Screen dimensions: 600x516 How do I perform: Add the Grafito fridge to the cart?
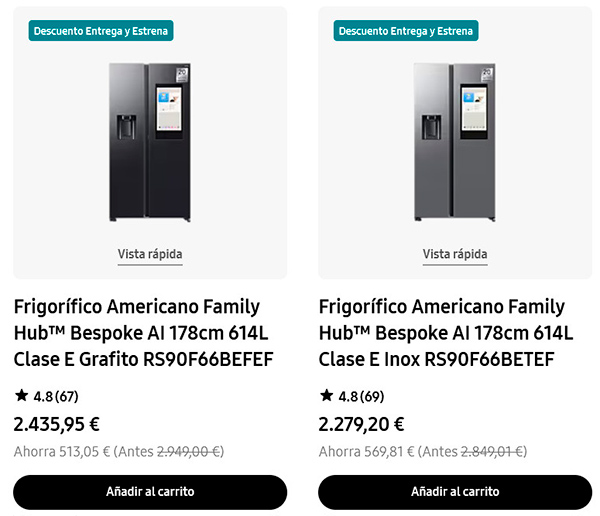point(150,492)
